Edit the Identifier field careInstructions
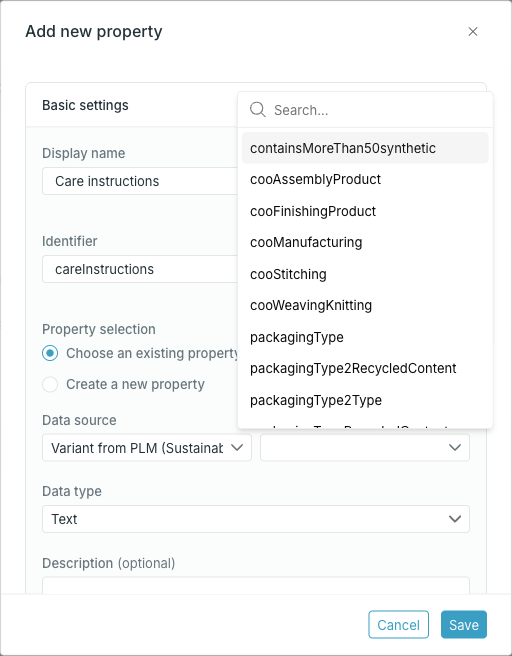The width and height of the screenshot is (512, 656). (x=140, y=269)
